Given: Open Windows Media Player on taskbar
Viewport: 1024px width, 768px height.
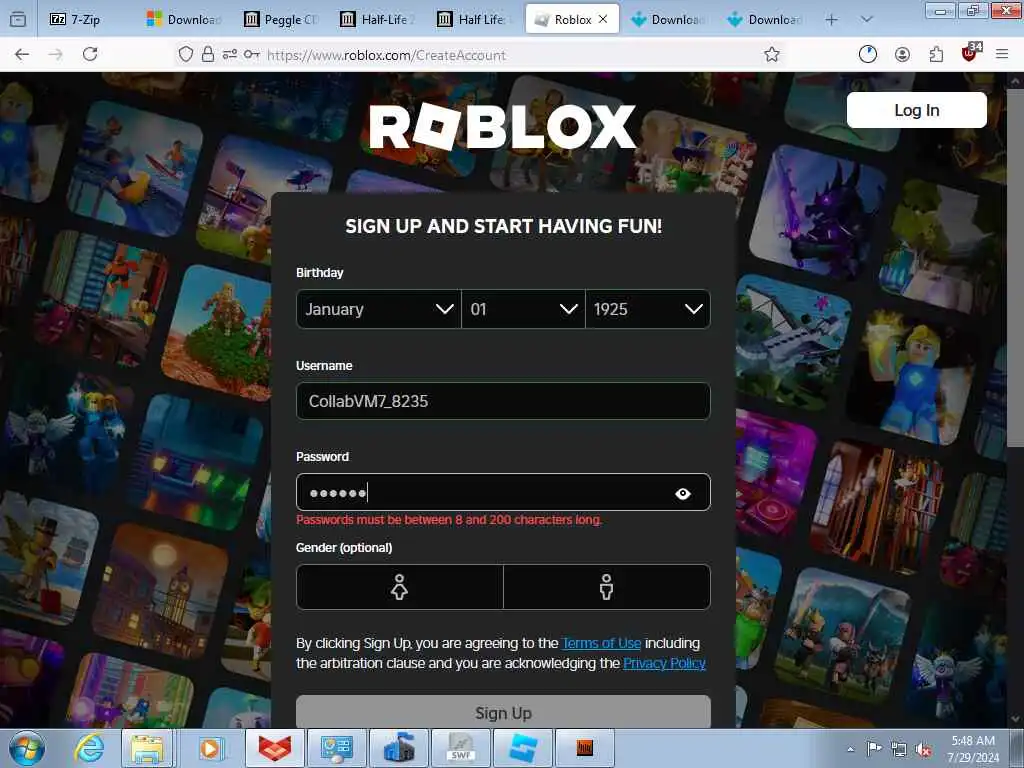Looking at the screenshot, I should click(x=210, y=748).
